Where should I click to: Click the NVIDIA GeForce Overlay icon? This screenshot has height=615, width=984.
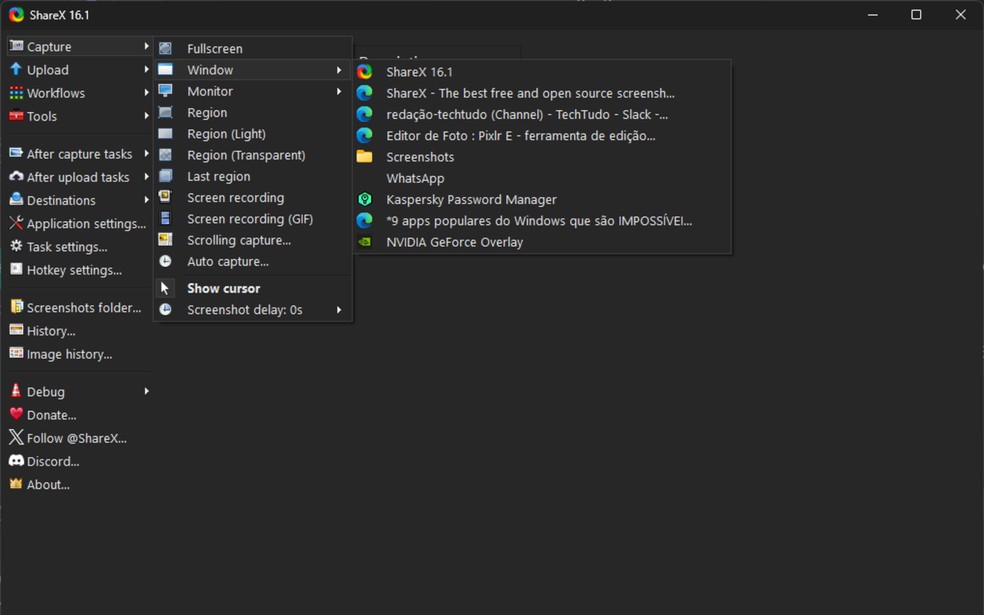tap(365, 242)
